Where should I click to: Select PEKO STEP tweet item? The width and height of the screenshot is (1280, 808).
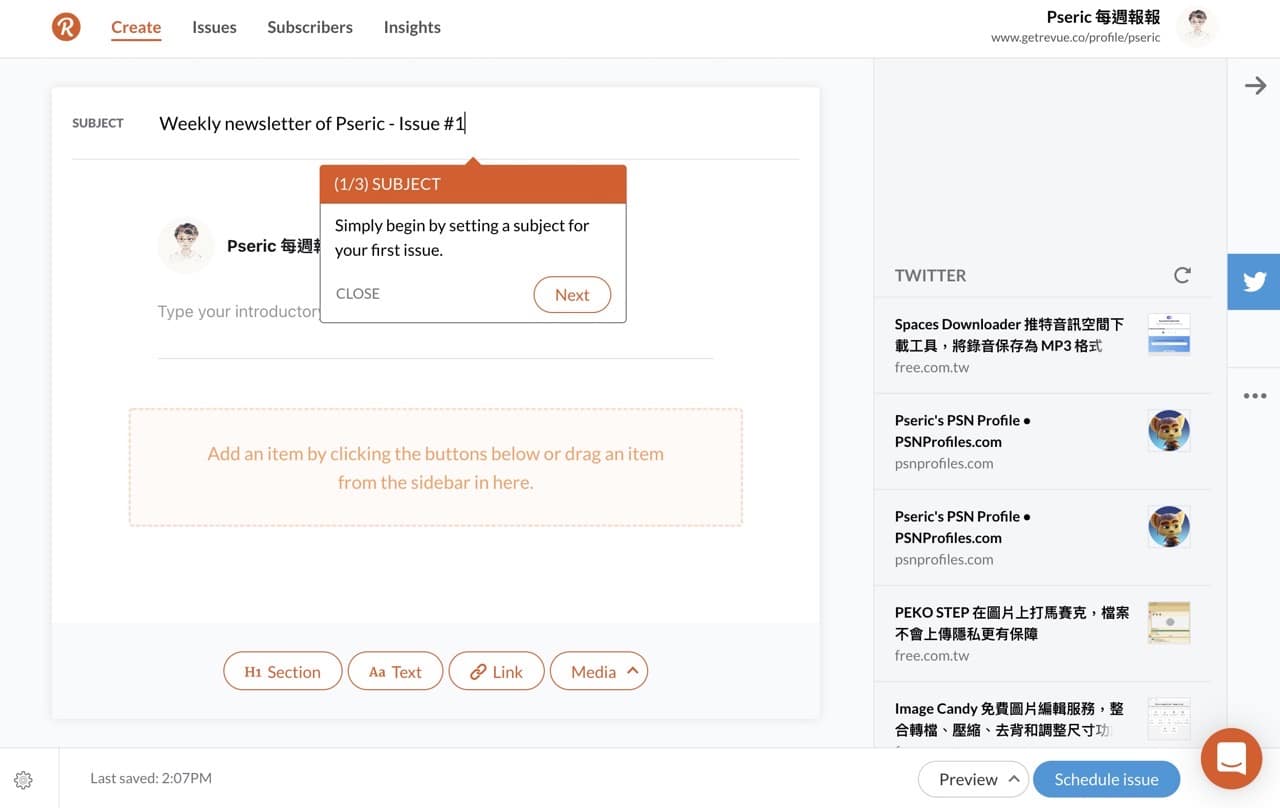[x=1042, y=634]
